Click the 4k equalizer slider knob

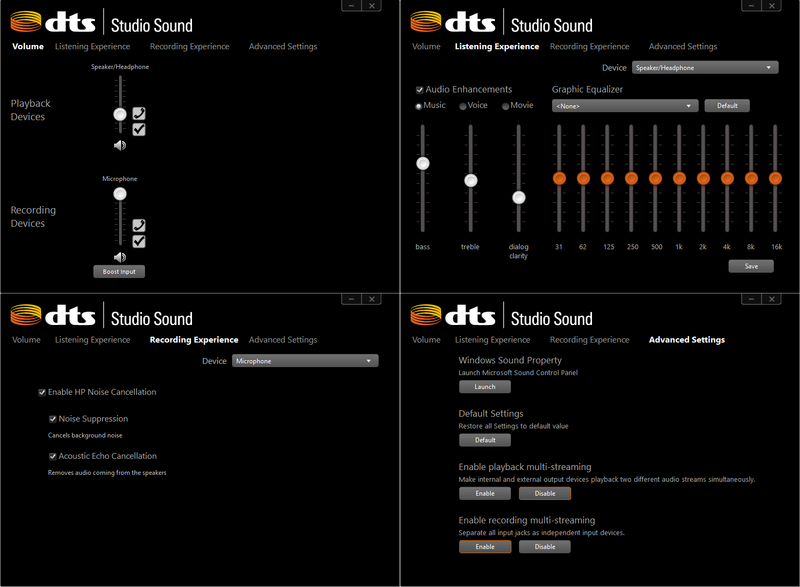pyautogui.click(x=727, y=178)
